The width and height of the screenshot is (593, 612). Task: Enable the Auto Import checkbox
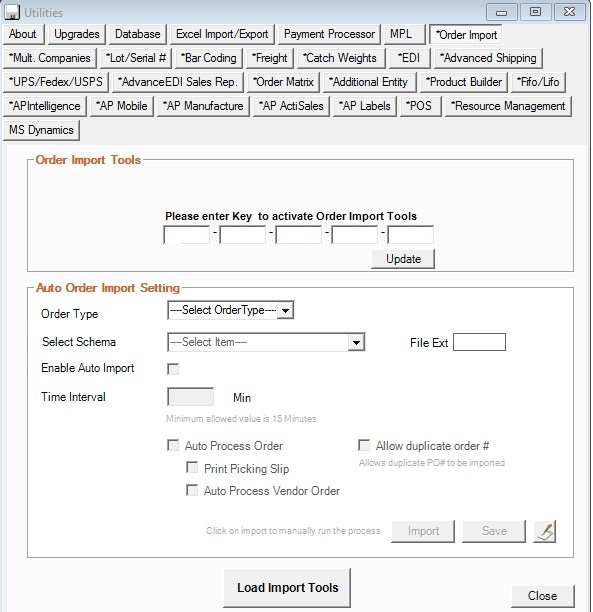(x=173, y=369)
